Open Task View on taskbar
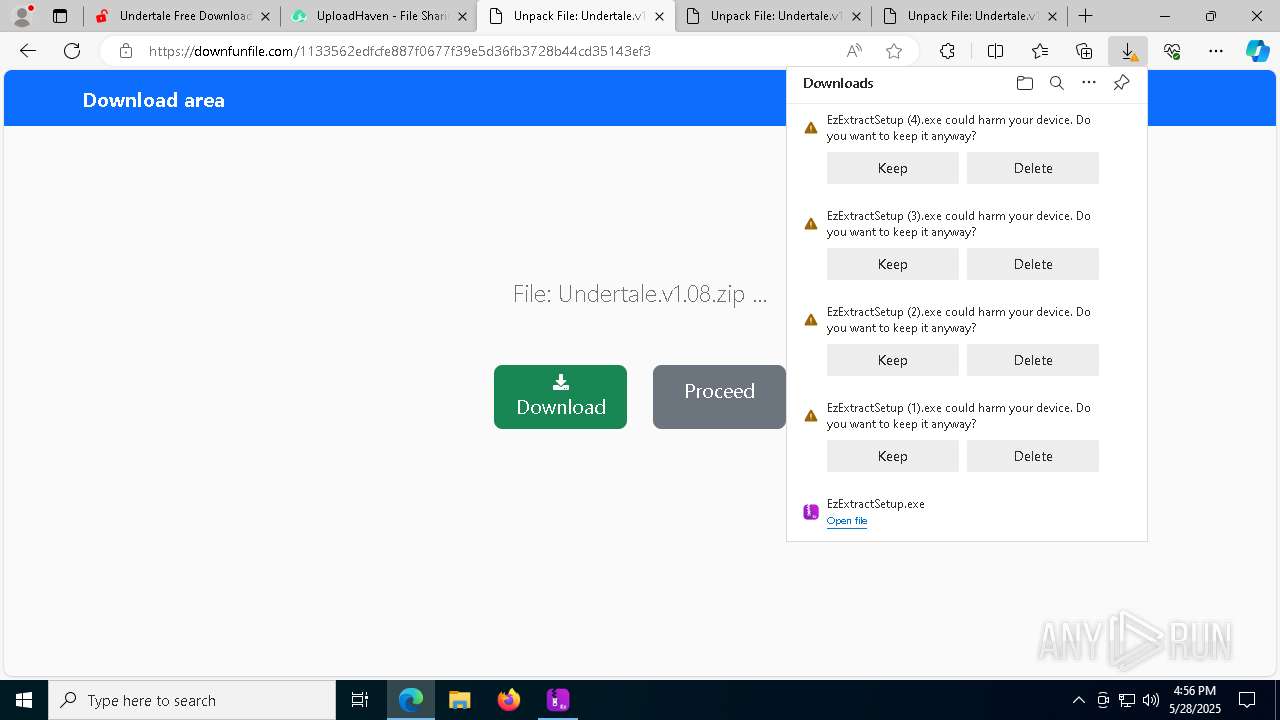Screen dimensions: 1280x720 (360, 700)
